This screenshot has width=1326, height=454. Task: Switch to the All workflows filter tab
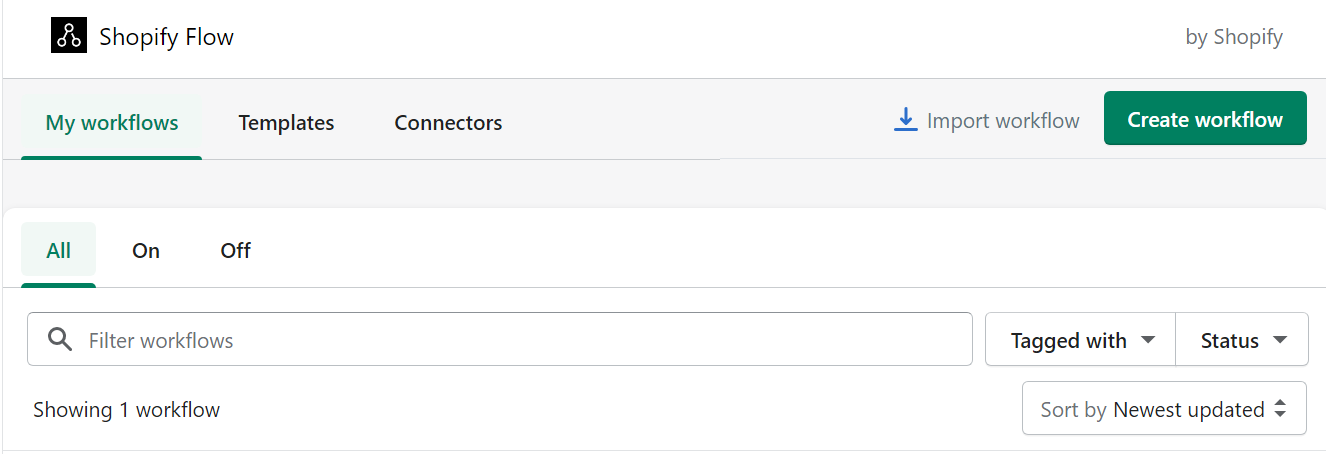pyautogui.click(x=59, y=251)
